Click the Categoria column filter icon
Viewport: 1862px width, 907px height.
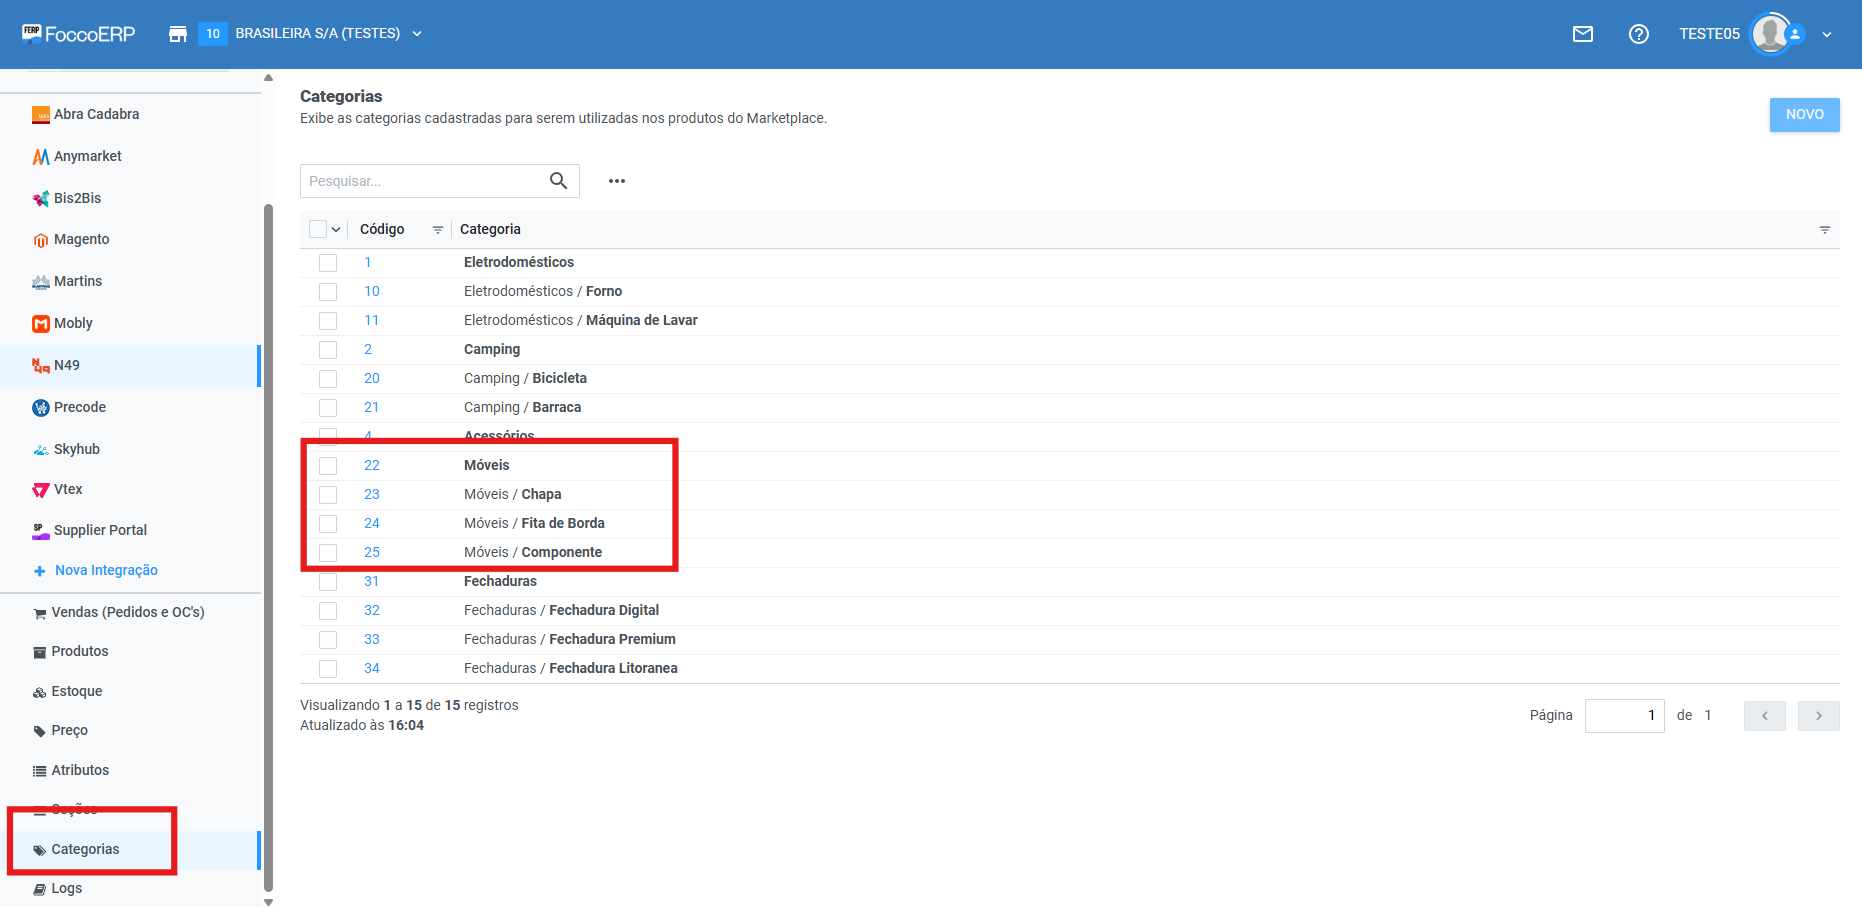point(1824,230)
